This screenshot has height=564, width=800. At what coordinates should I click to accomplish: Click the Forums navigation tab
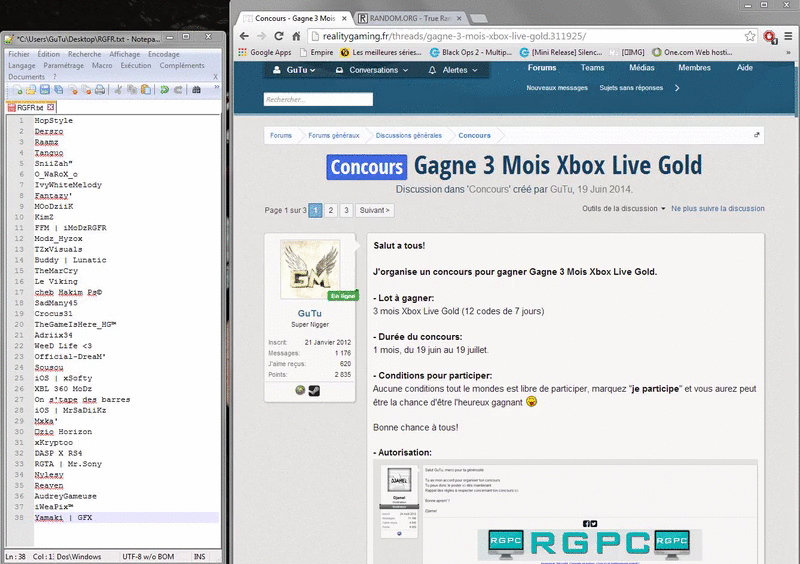point(542,67)
